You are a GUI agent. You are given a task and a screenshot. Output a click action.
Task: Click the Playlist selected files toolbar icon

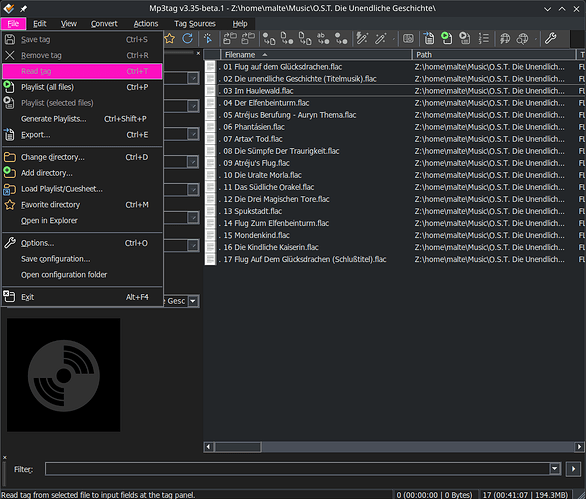click(465, 38)
